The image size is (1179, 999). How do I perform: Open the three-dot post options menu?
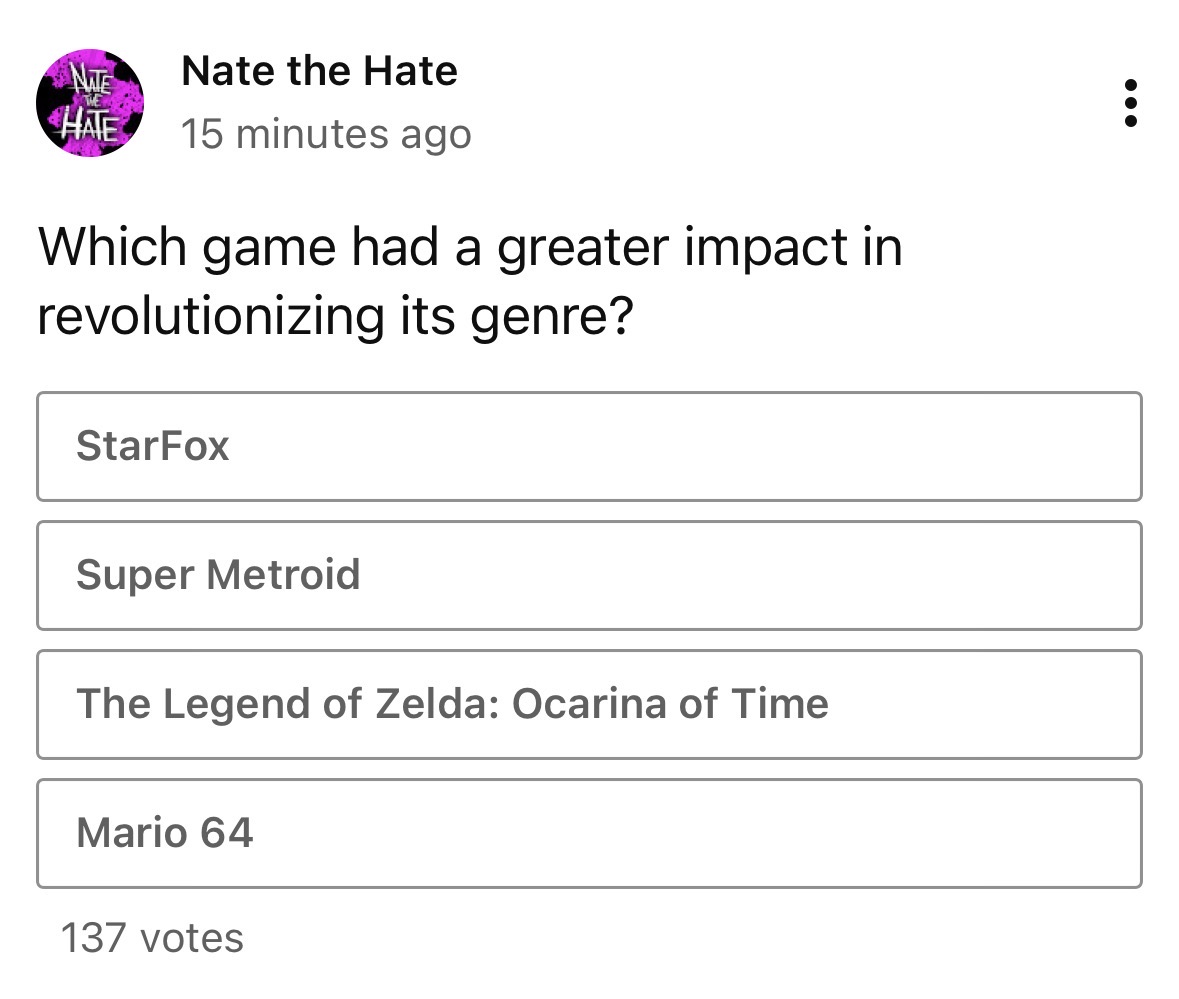[1130, 103]
